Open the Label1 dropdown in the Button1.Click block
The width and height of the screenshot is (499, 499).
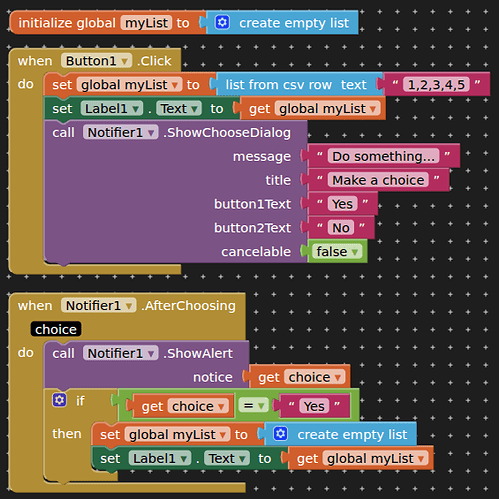[x=112, y=109]
